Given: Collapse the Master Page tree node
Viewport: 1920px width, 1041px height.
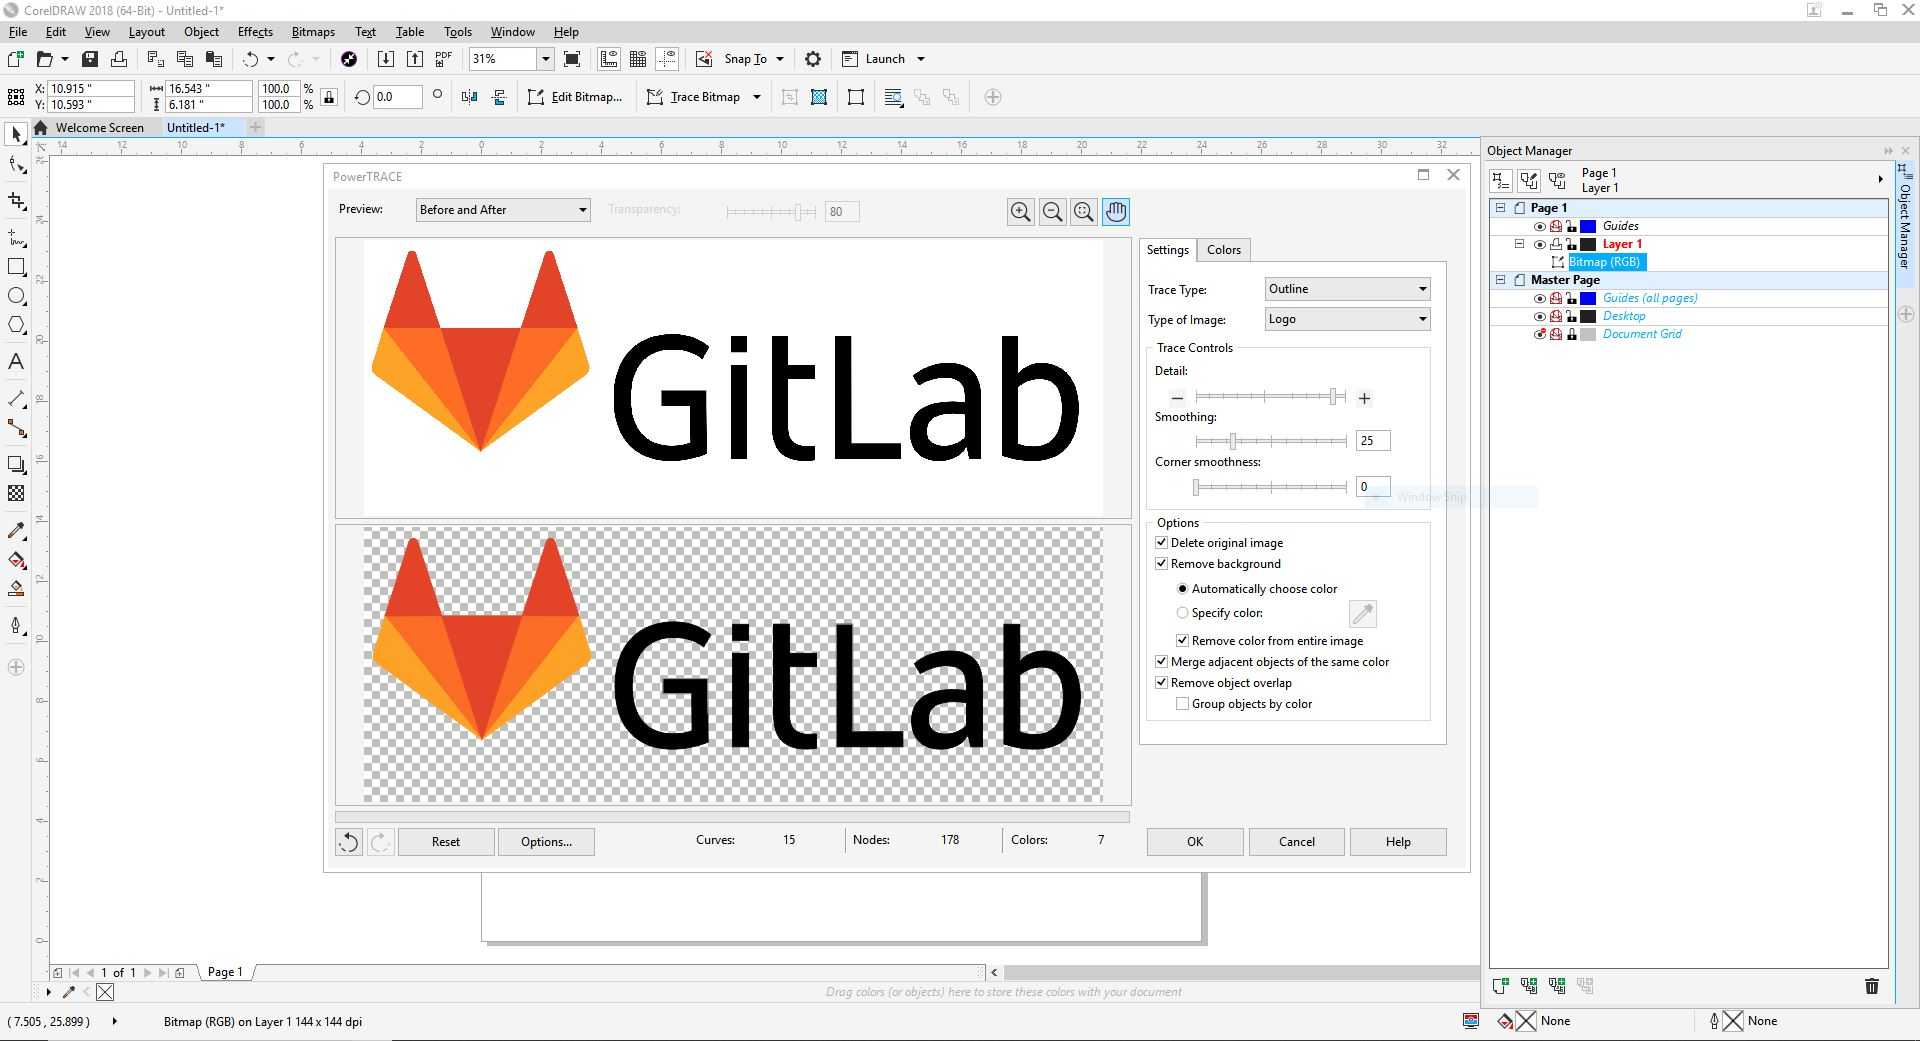Looking at the screenshot, I should point(1500,280).
